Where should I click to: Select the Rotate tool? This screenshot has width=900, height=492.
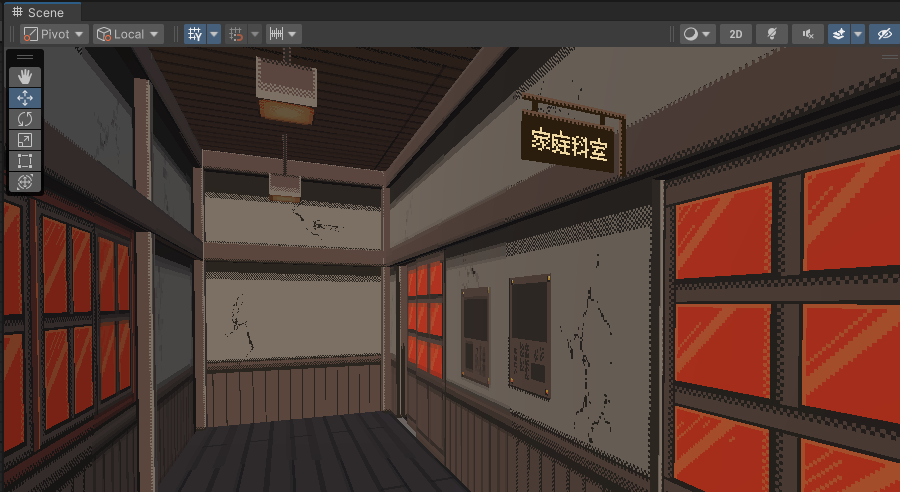coord(25,118)
